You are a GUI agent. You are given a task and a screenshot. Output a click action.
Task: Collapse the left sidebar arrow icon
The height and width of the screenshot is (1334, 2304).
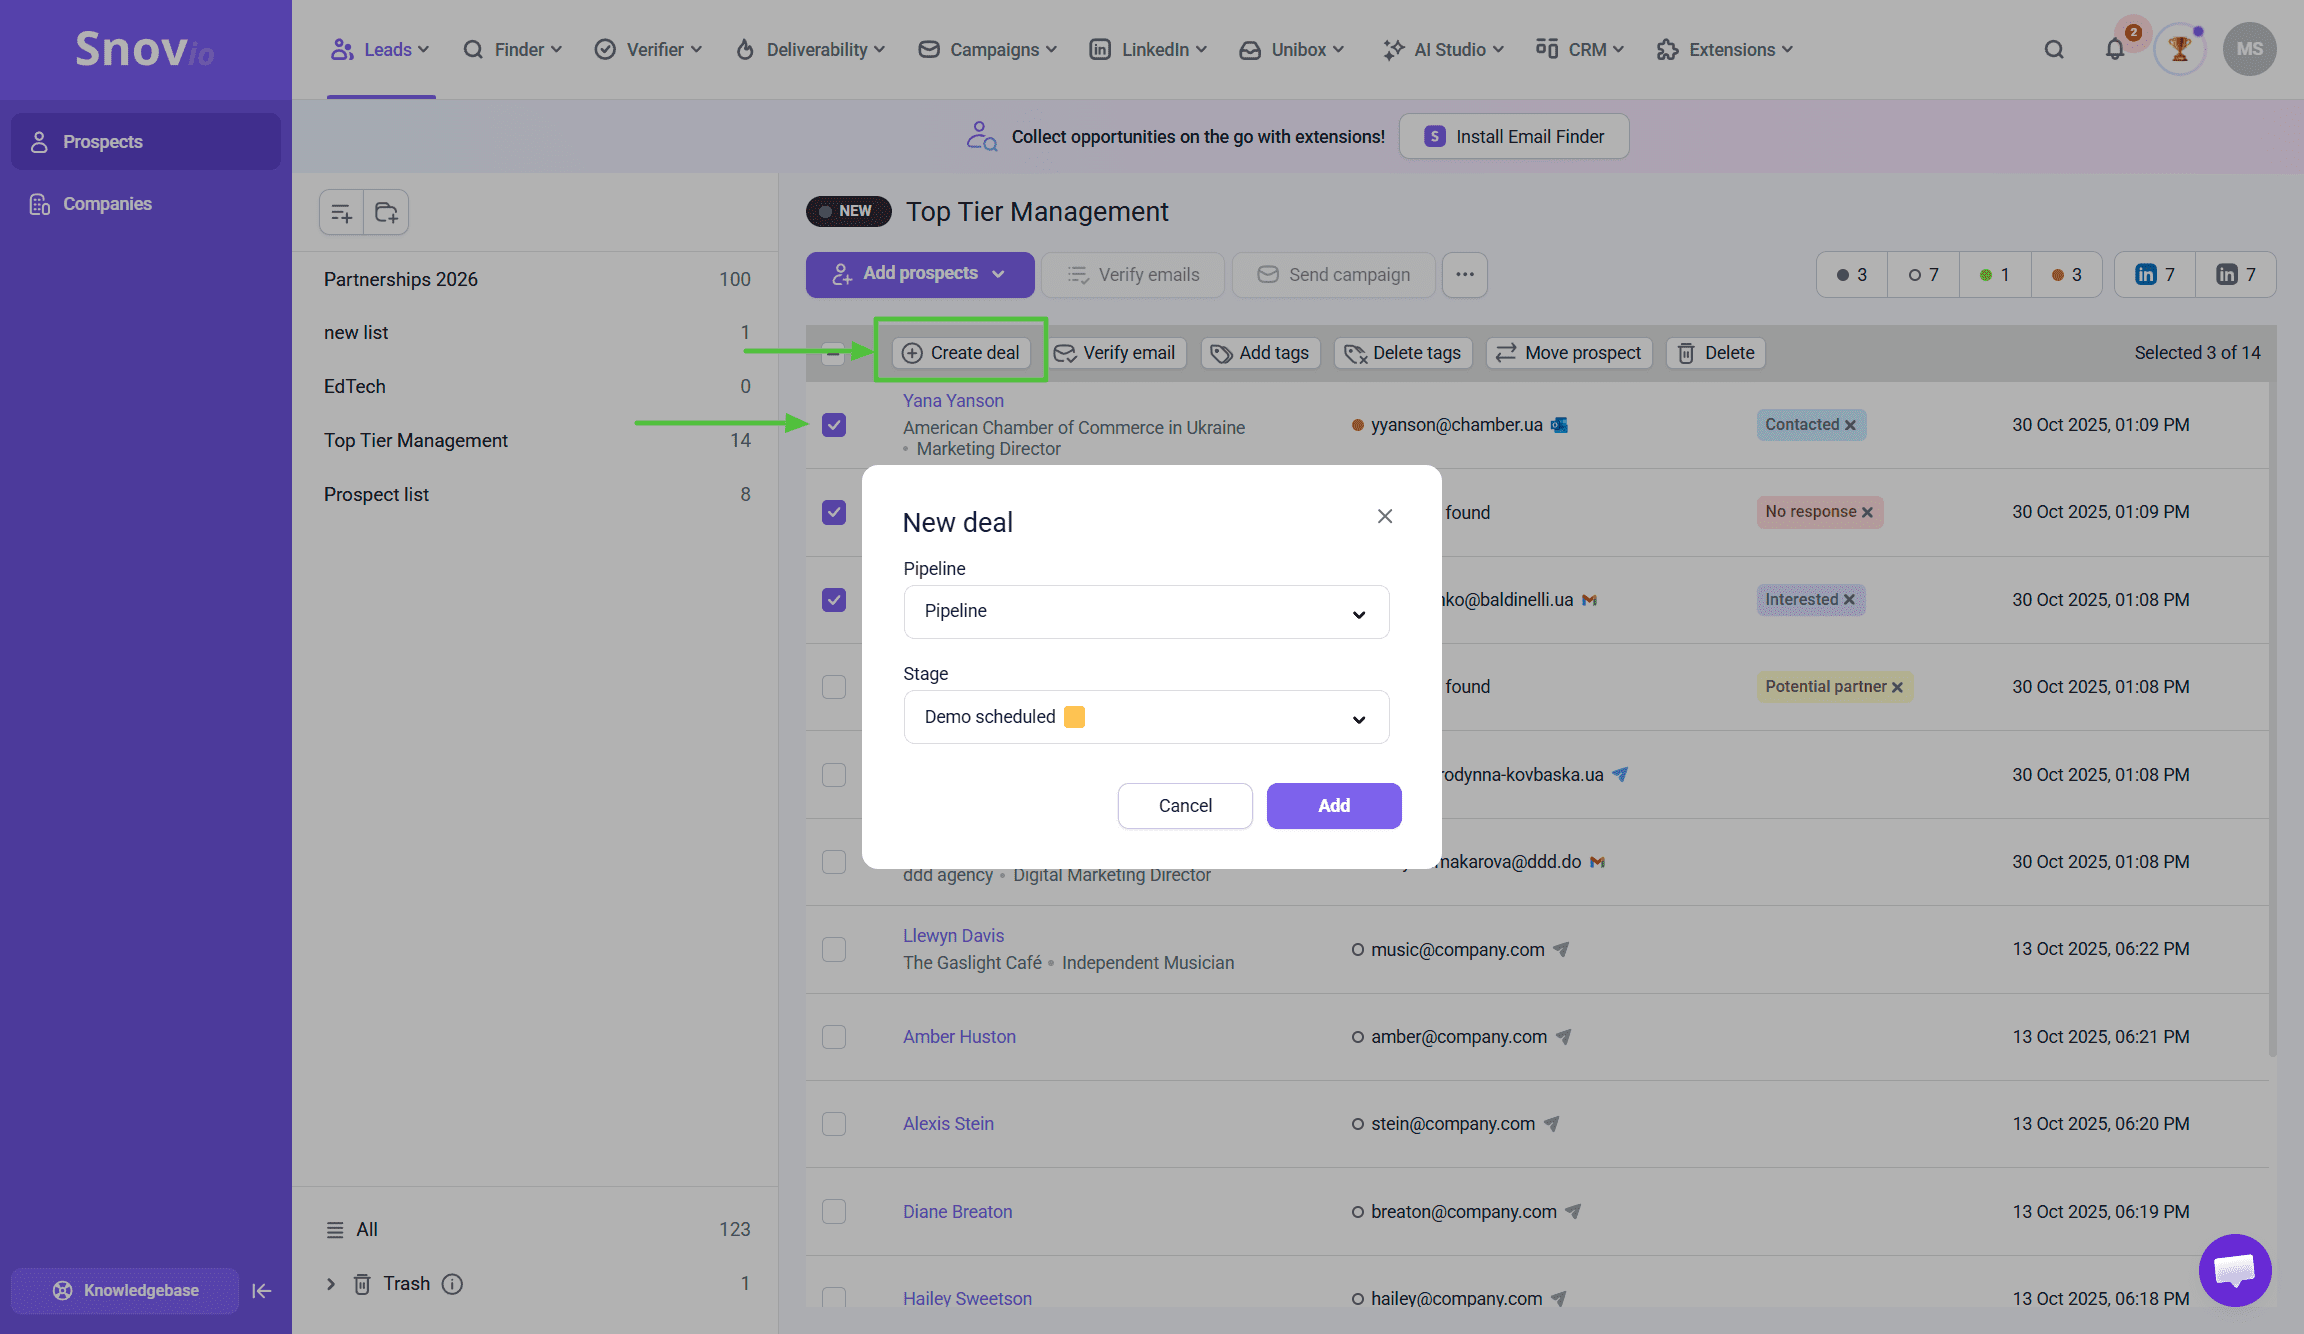pyautogui.click(x=262, y=1291)
